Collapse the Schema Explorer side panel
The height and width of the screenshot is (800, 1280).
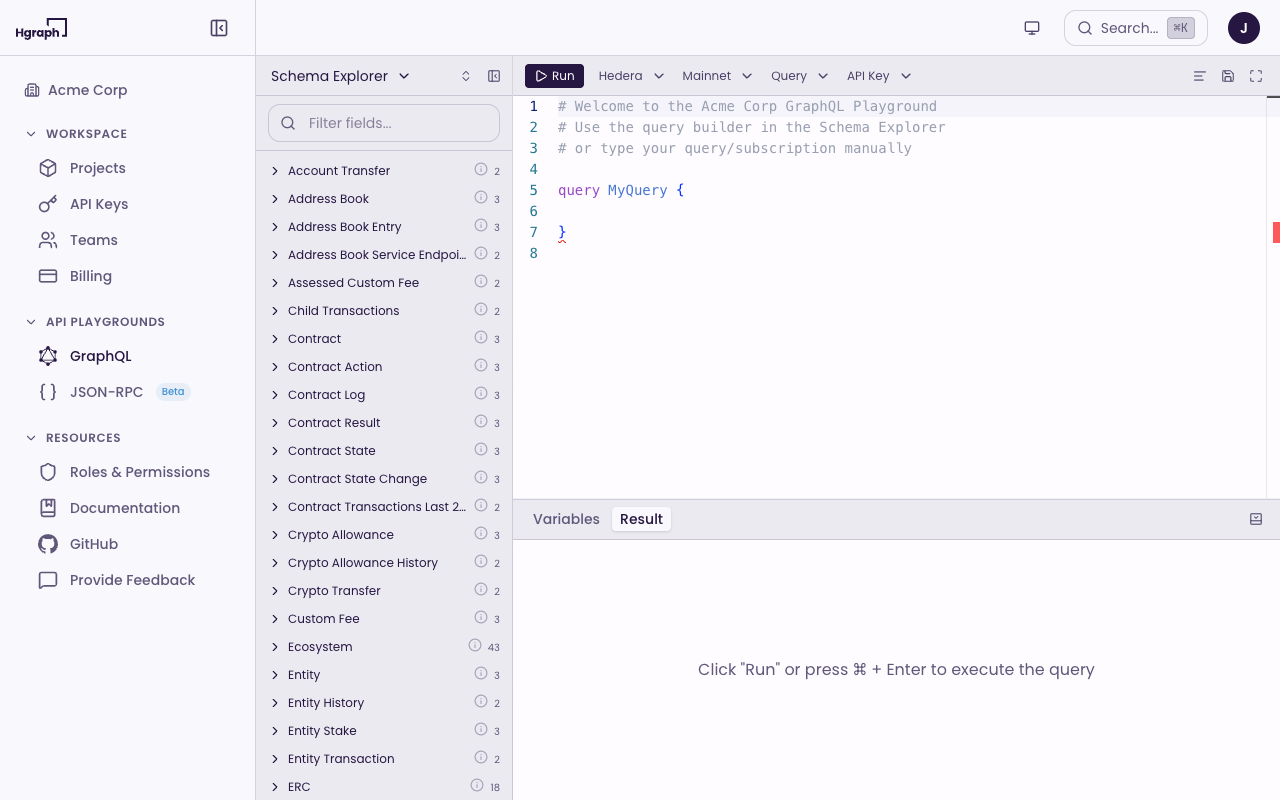pos(494,75)
